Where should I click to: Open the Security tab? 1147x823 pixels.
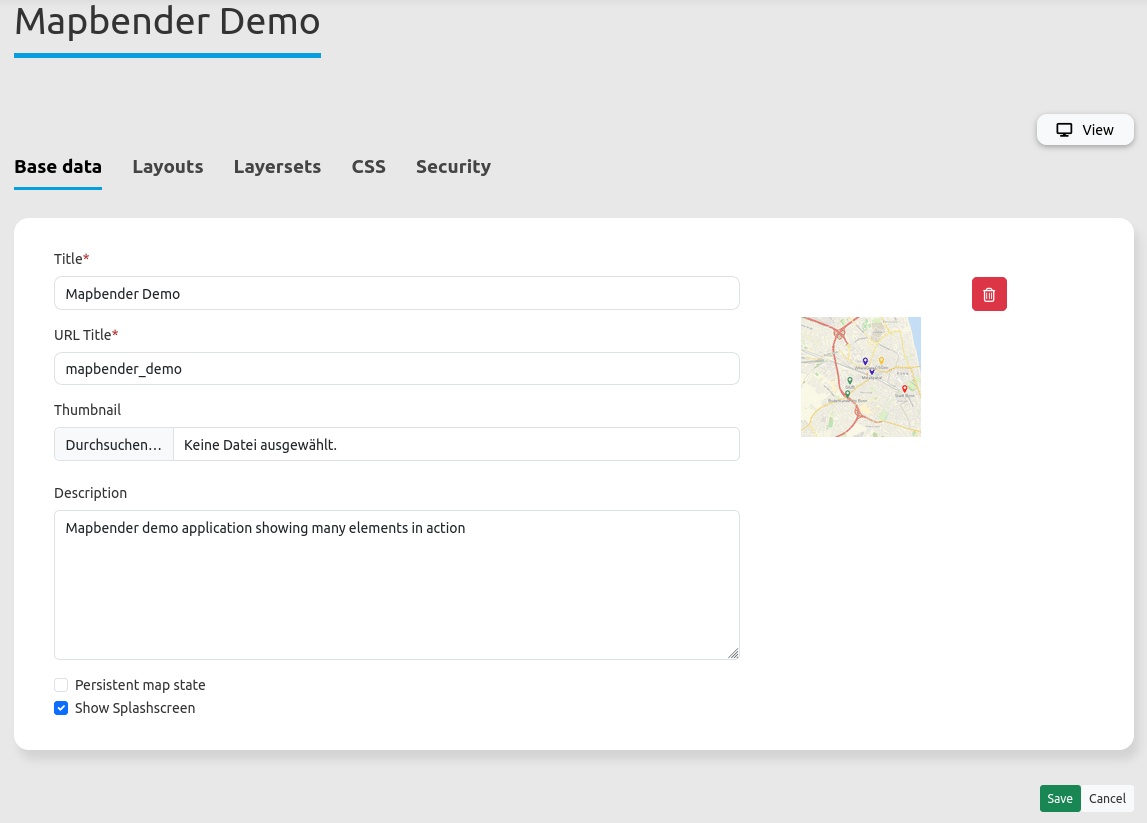[x=453, y=167]
